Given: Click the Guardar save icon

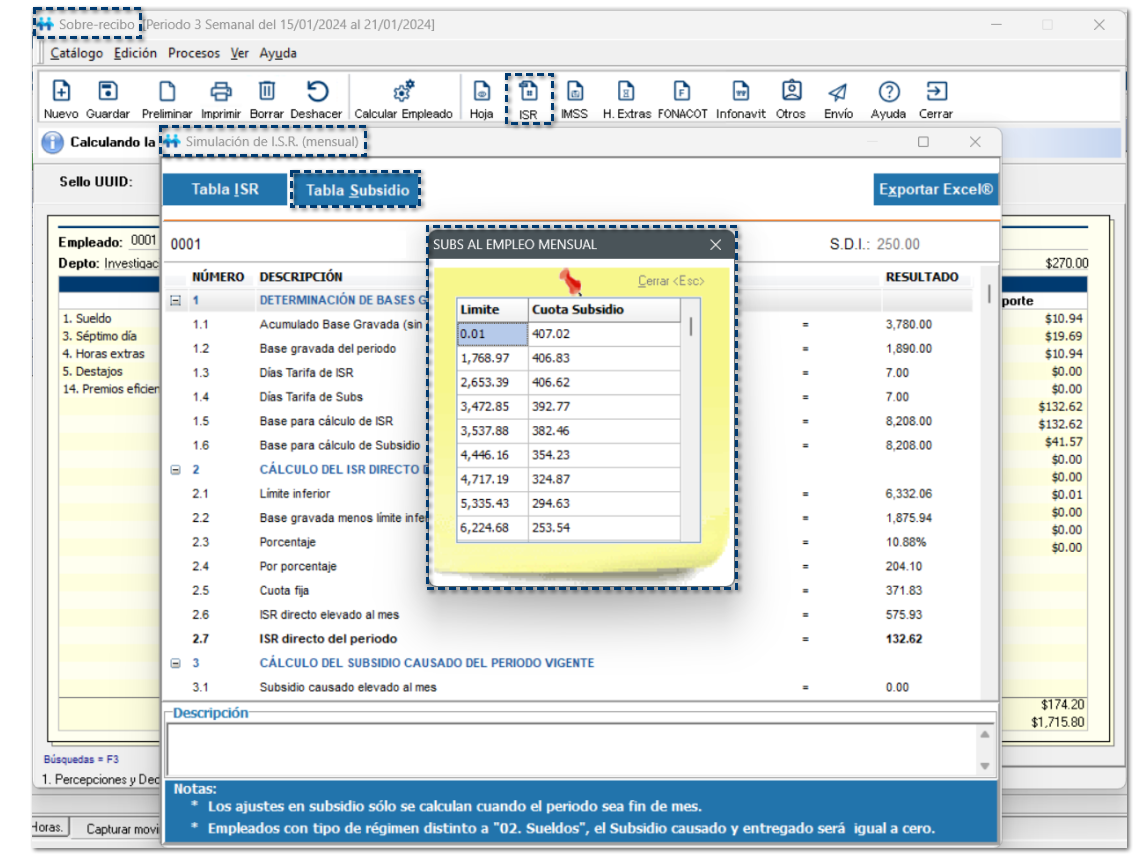Looking at the screenshot, I should 107,92.
